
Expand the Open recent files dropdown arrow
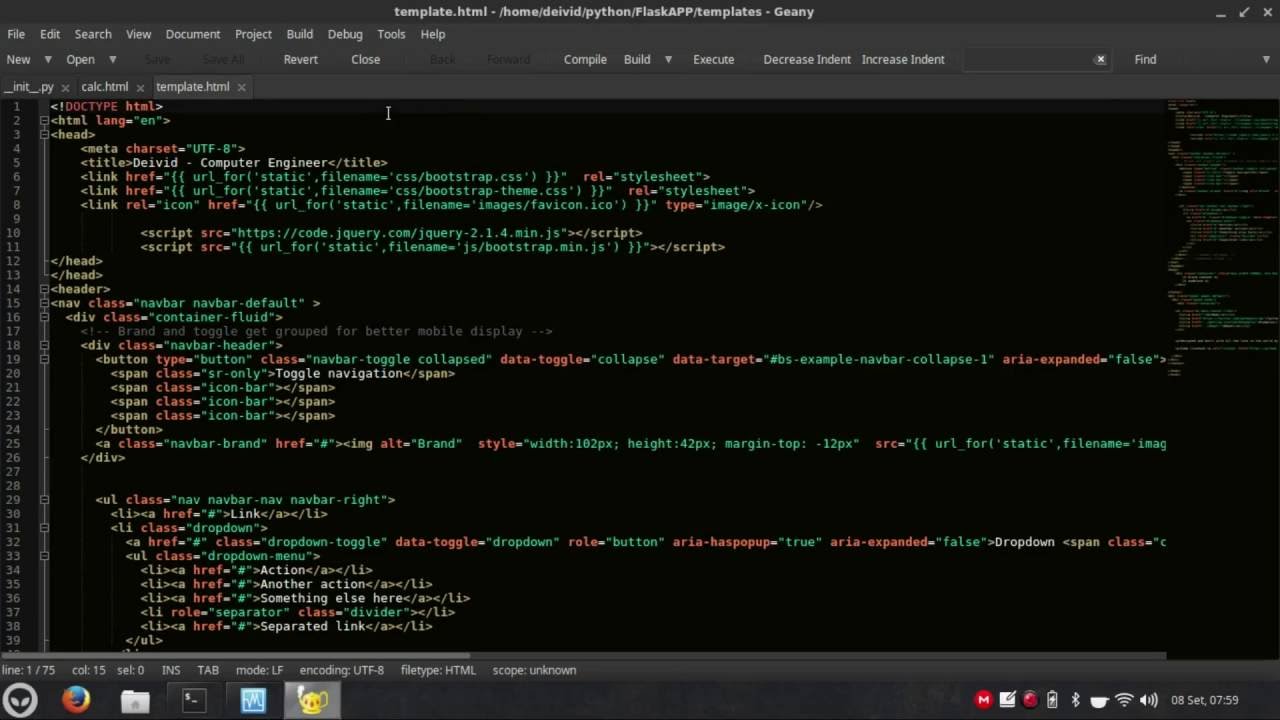(x=112, y=59)
